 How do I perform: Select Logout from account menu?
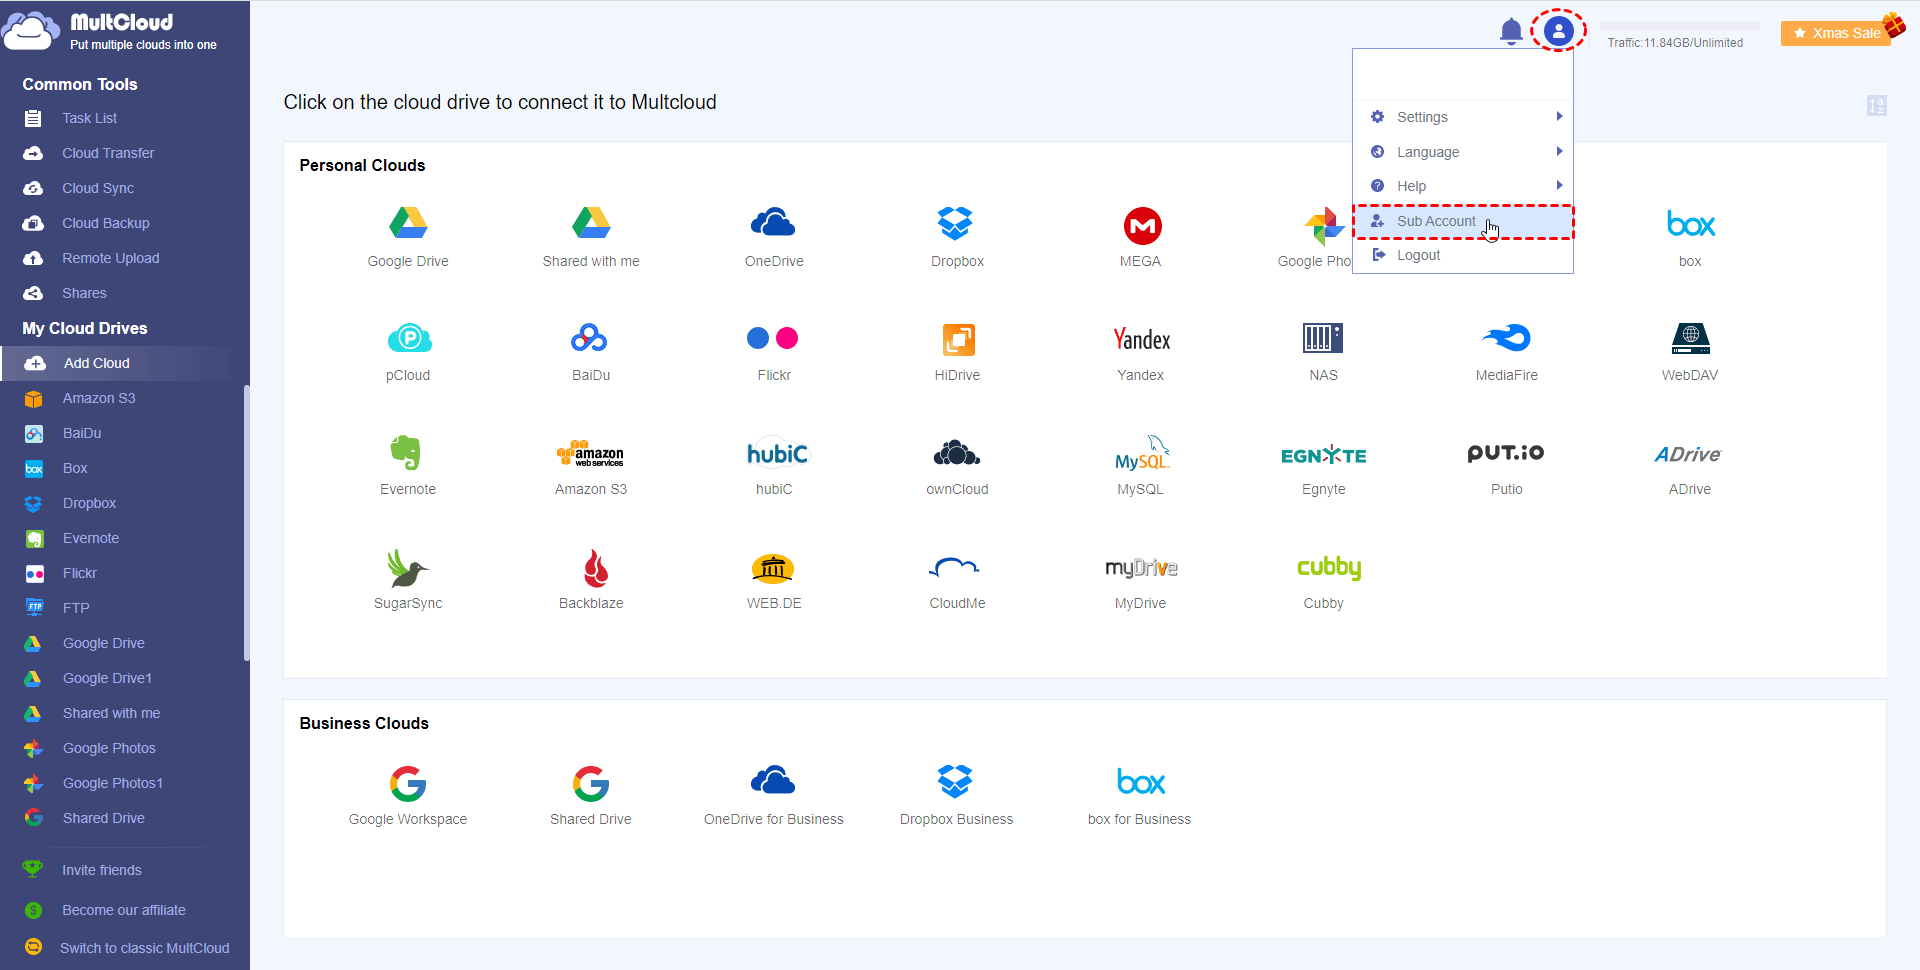[1463, 255]
